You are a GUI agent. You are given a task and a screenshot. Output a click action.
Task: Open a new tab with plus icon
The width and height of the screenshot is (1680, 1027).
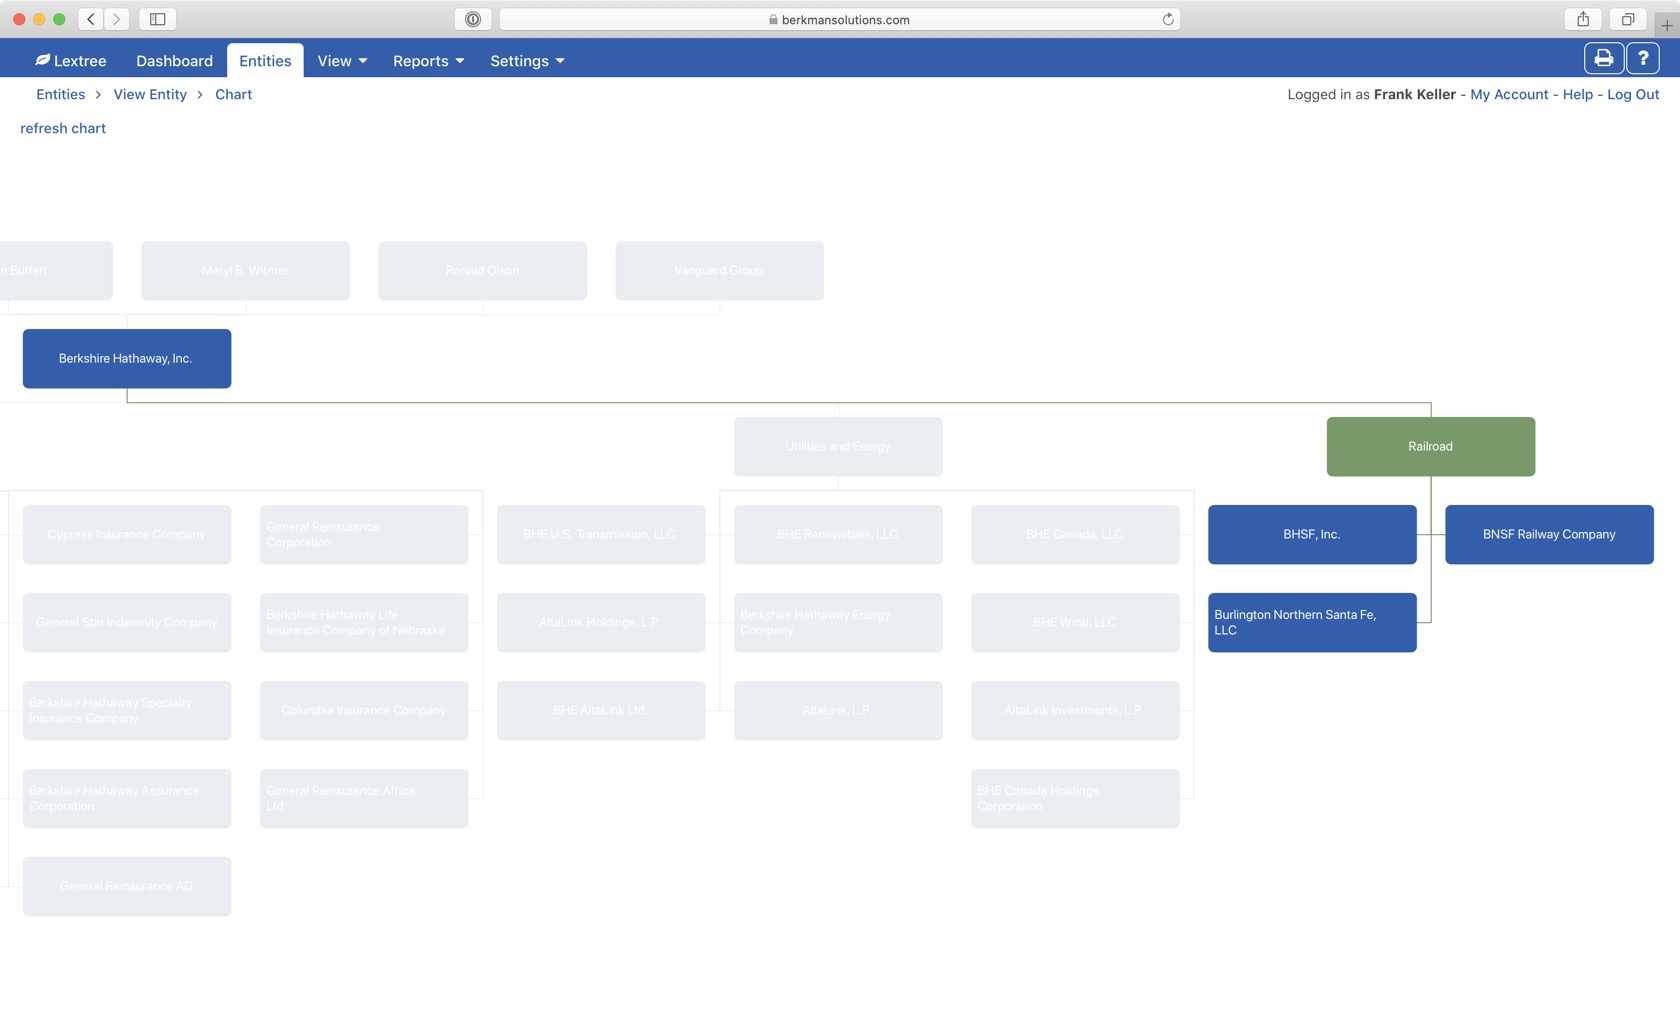click(x=1667, y=25)
